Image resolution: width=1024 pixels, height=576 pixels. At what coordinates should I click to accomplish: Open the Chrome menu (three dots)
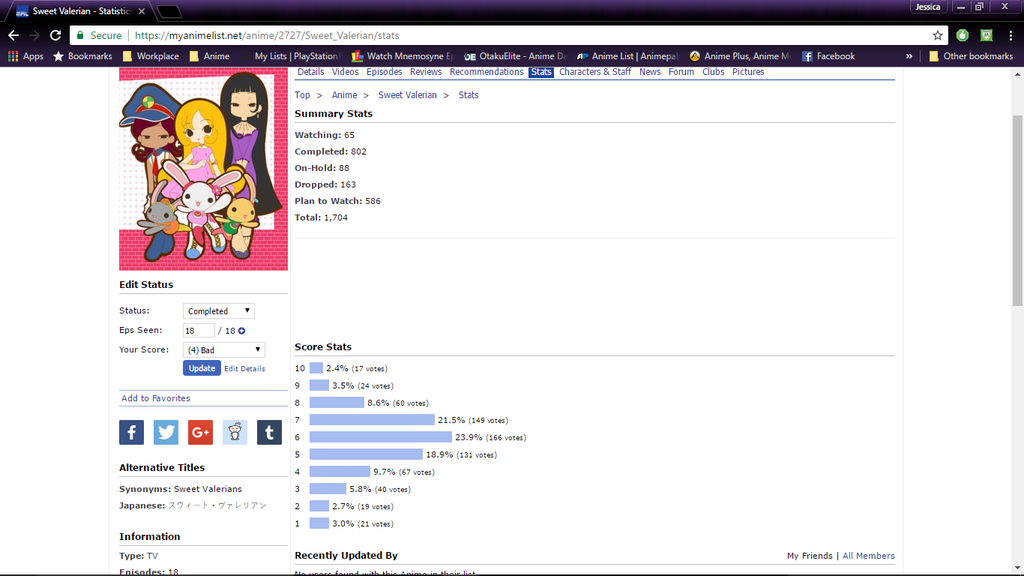pyautogui.click(x=1010, y=35)
